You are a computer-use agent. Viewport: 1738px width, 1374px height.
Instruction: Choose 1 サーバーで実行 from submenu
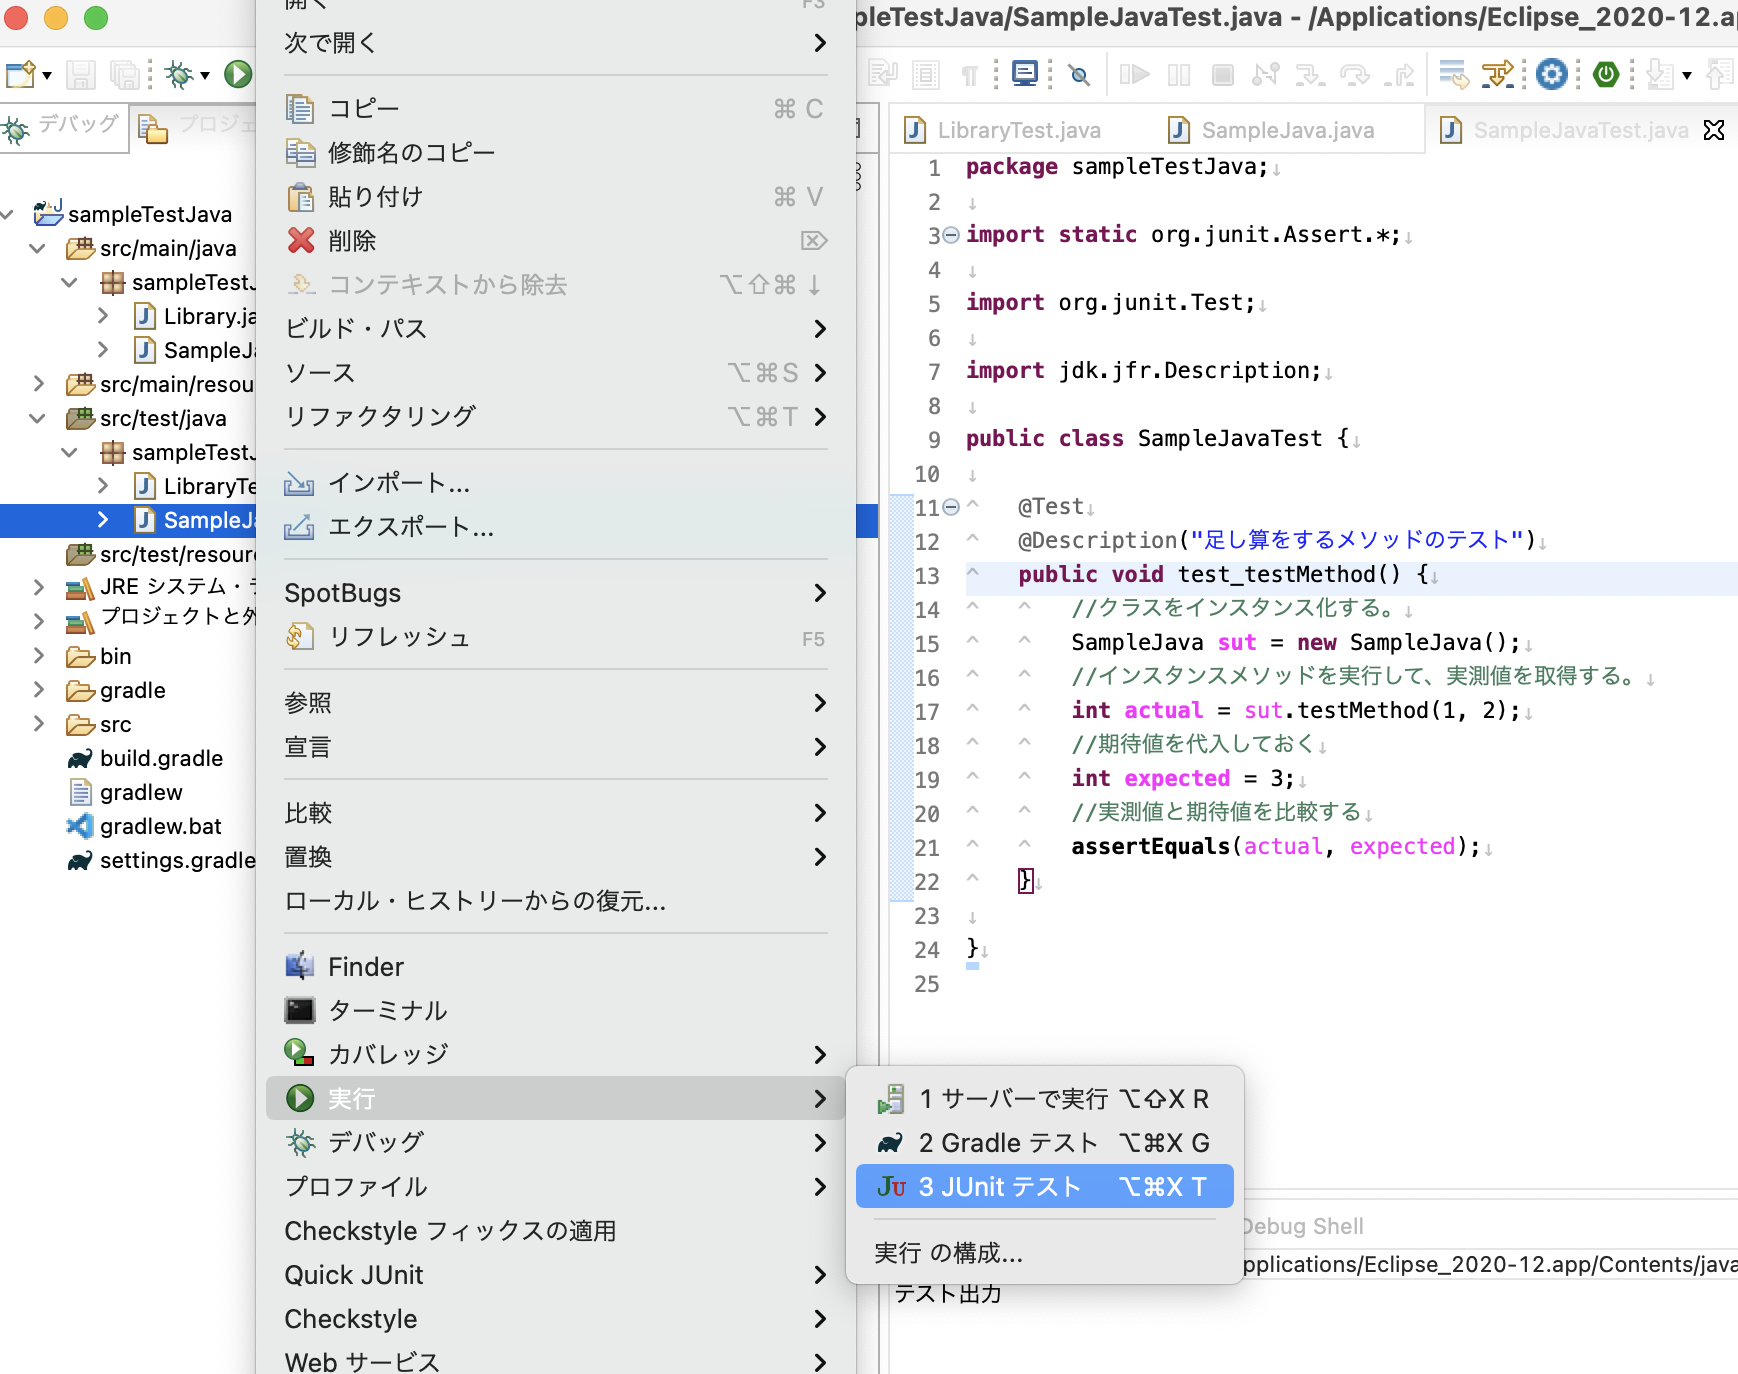point(1044,1098)
